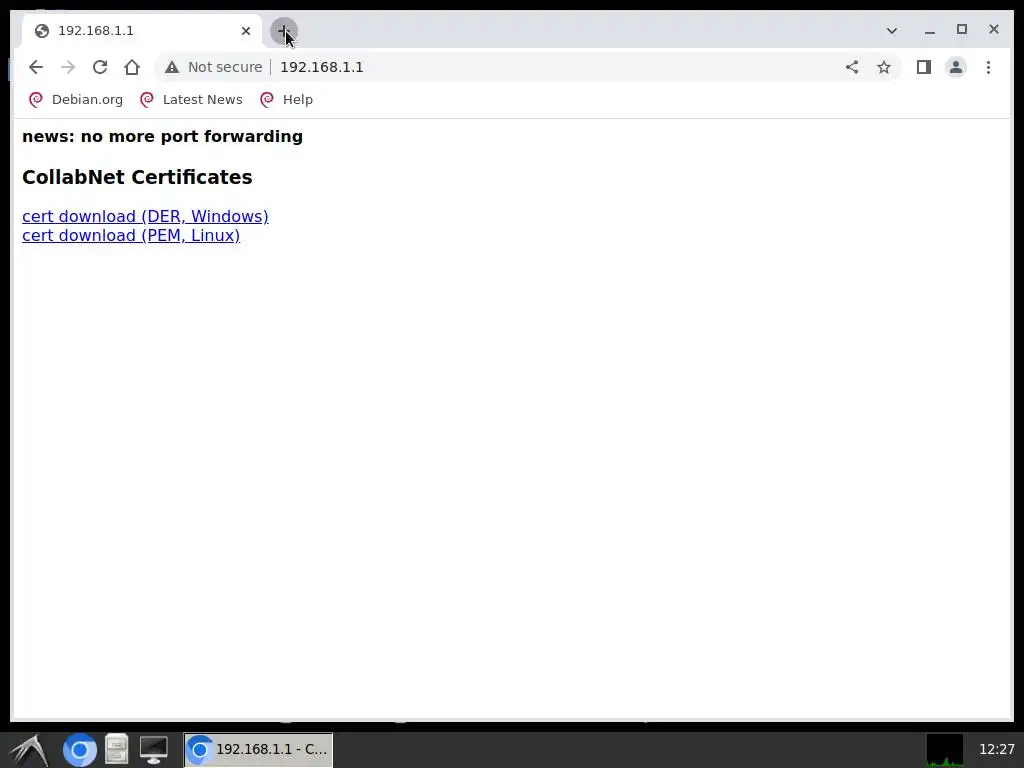The image size is (1024, 768).
Task: Open the Latest News bookmark
Action: (x=191, y=100)
